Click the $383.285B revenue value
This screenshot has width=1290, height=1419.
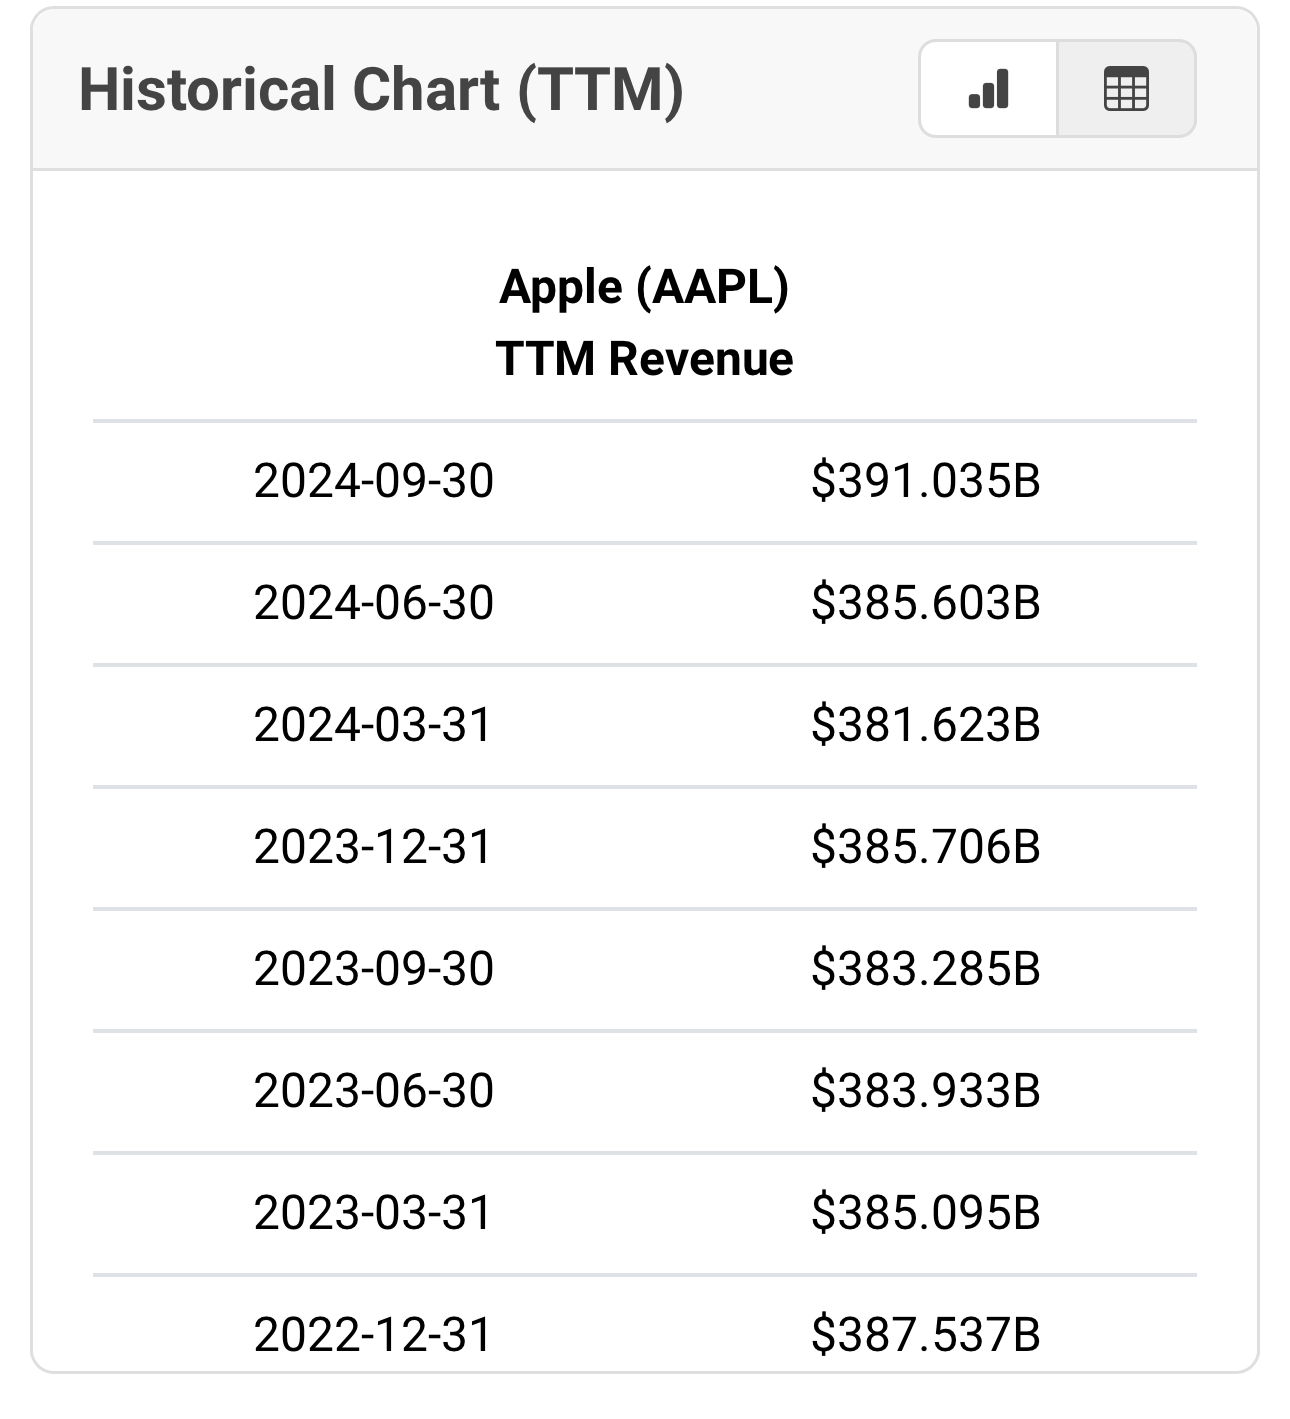coord(925,969)
